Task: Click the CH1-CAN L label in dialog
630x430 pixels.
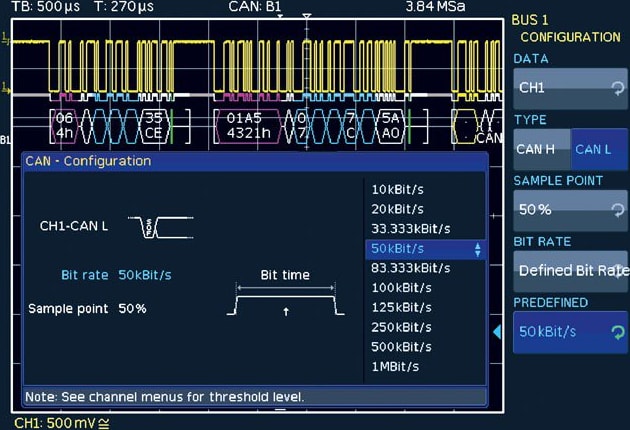Action: tap(74, 226)
